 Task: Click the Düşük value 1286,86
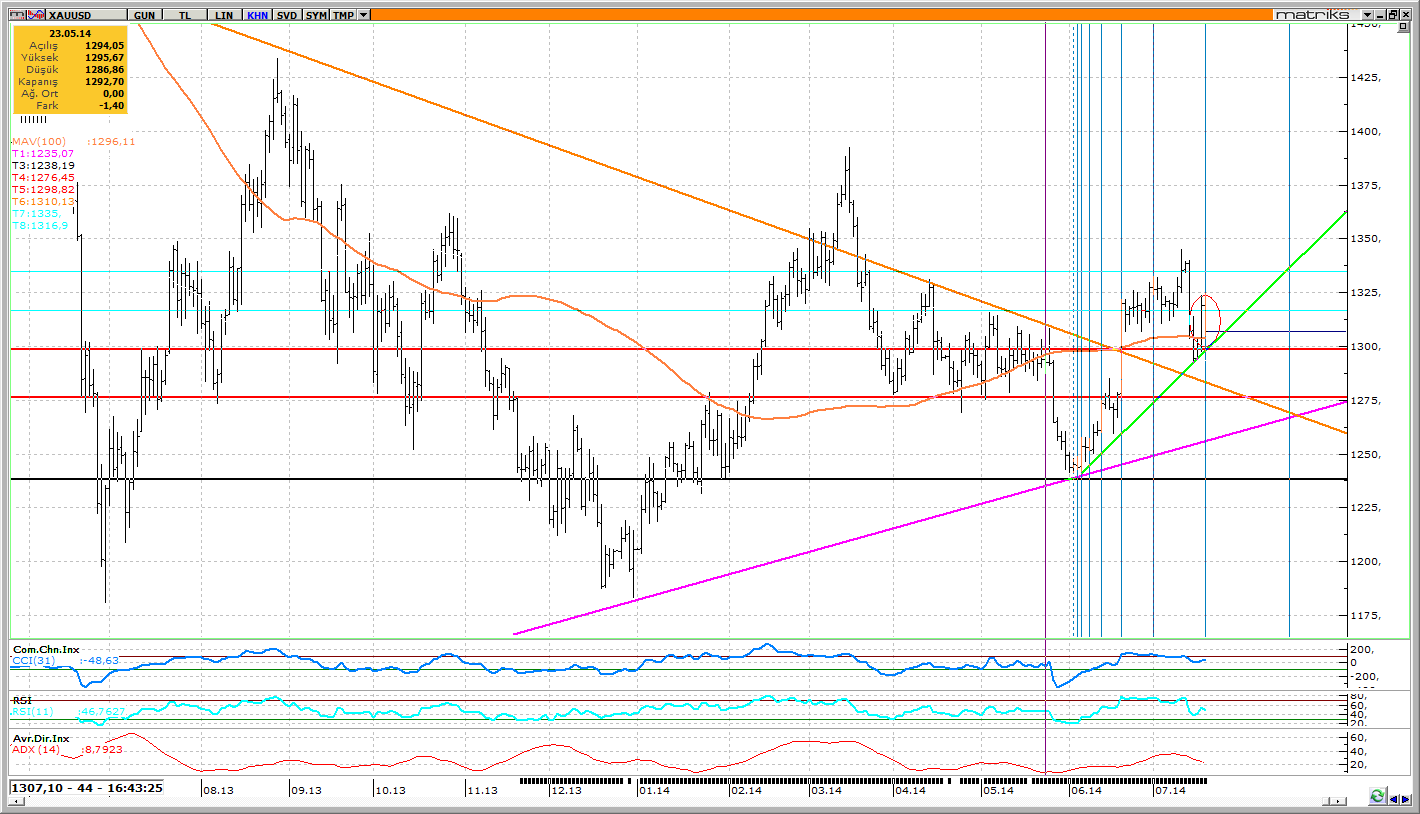coord(105,69)
